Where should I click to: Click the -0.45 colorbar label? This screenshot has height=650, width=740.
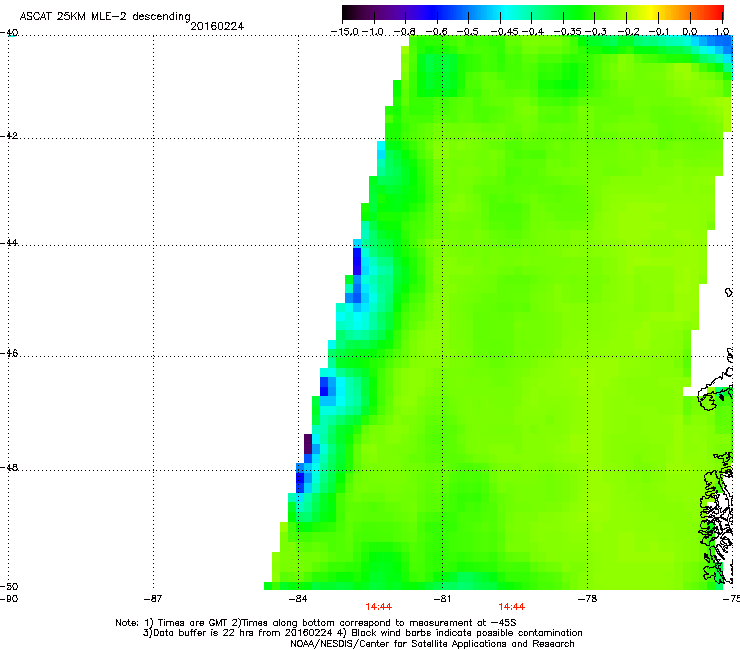[504, 32]
